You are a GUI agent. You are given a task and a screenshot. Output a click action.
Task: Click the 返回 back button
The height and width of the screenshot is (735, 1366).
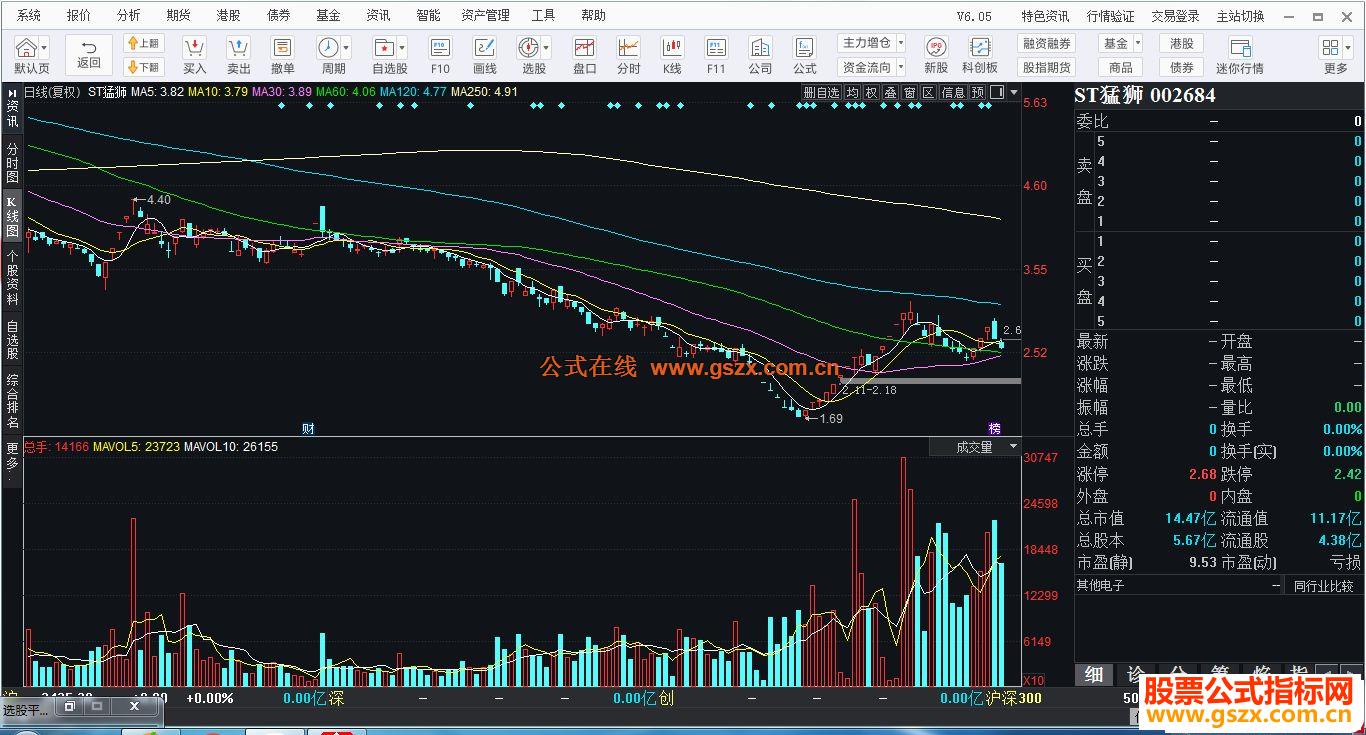[89, 55]
